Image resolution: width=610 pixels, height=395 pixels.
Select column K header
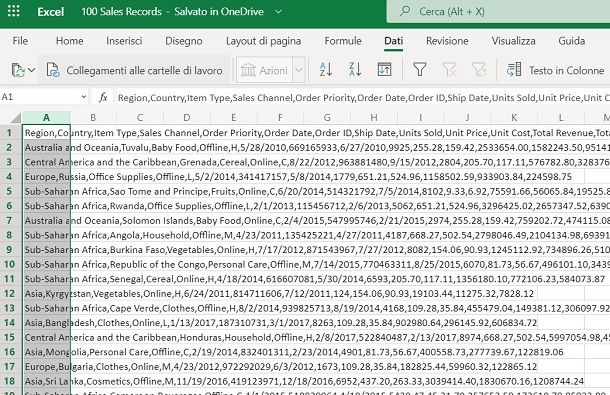[514, 117]
